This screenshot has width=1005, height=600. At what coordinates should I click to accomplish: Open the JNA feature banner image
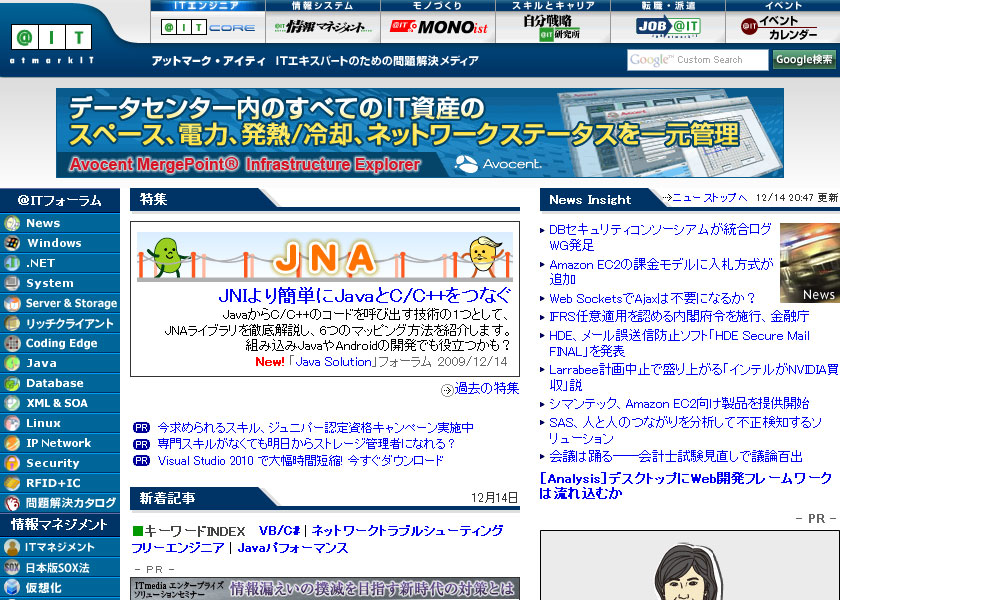(x=324, y=258)
